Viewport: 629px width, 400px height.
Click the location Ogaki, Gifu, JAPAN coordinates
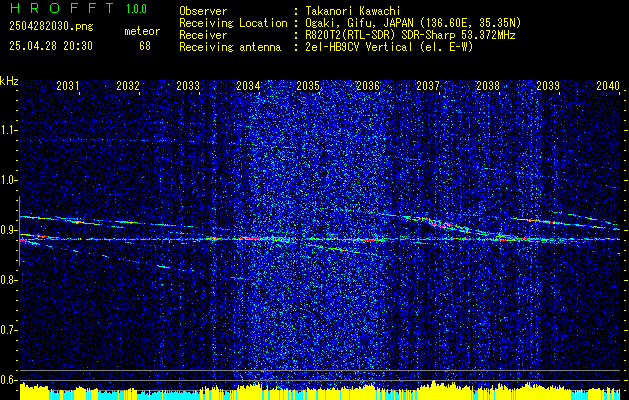click(413, 24)
